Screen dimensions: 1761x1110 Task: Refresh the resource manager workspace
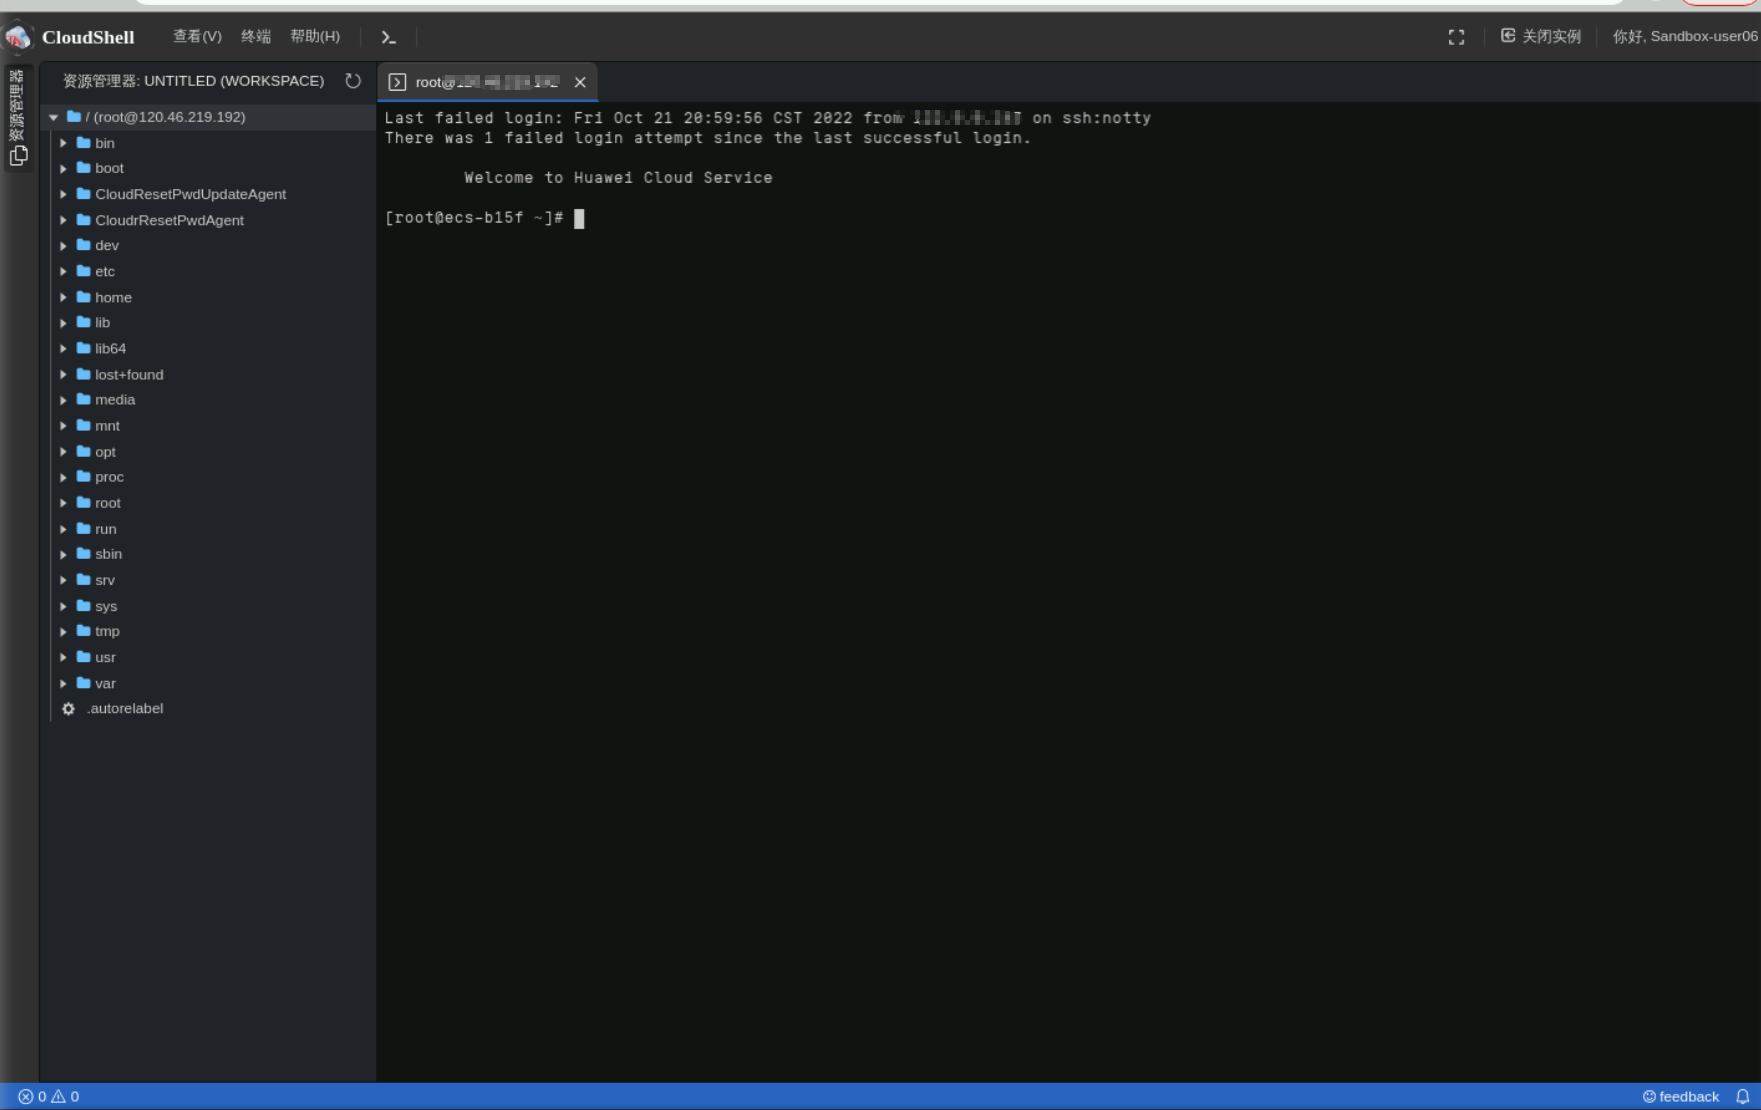point(353,81)
